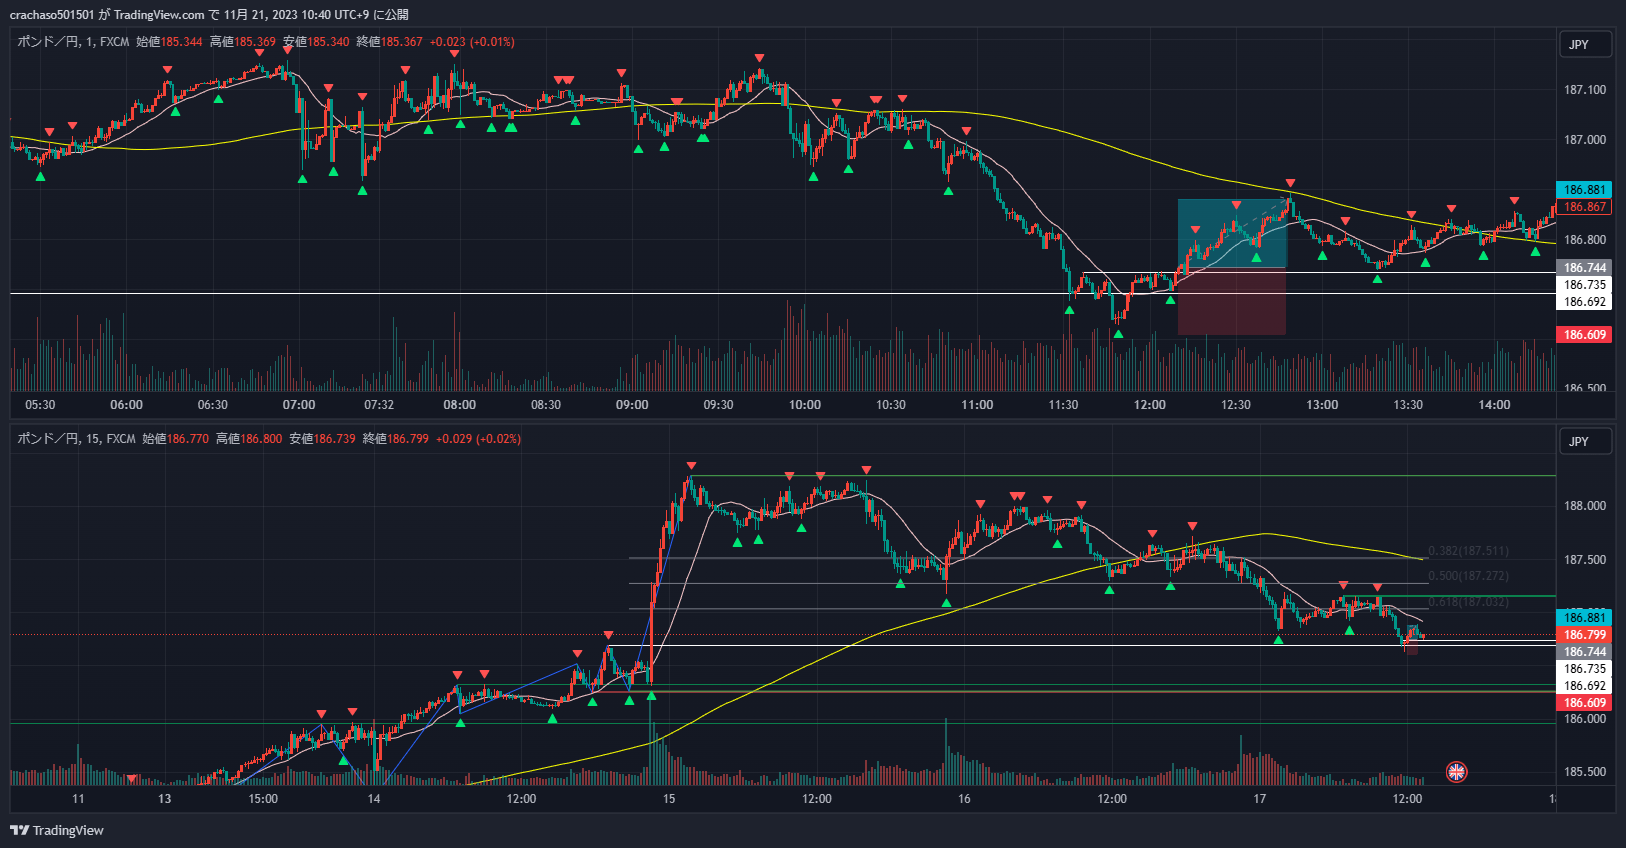The height and width of the screenshot is (848, 1626).
Task: Click the 186.867 red price label on the 1-minute chart
Action: pos(1584,207)
